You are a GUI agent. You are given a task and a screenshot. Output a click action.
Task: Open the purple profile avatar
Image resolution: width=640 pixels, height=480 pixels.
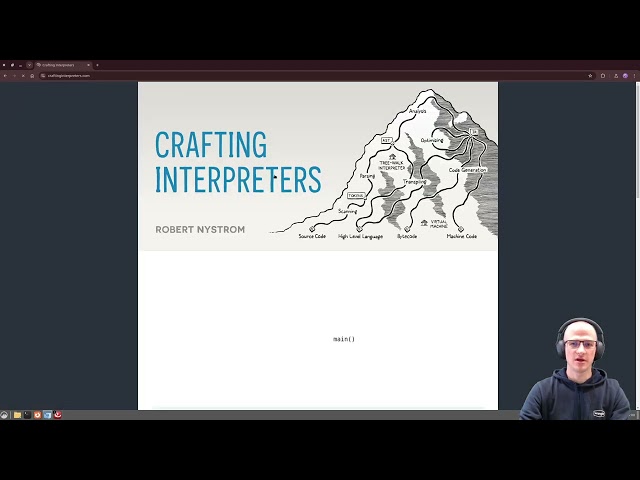click(x=625, y=76)
